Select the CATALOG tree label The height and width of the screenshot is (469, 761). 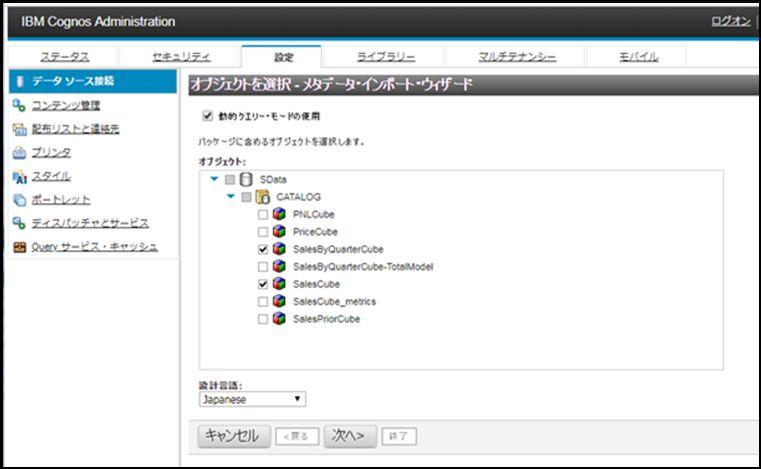tap(298, 197)
